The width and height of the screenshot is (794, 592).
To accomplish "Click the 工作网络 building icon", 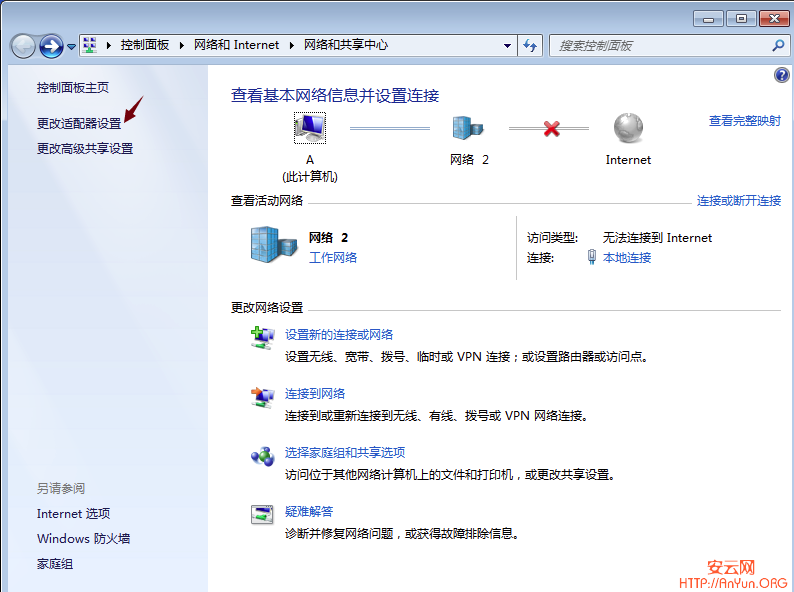I will point(273,245).
